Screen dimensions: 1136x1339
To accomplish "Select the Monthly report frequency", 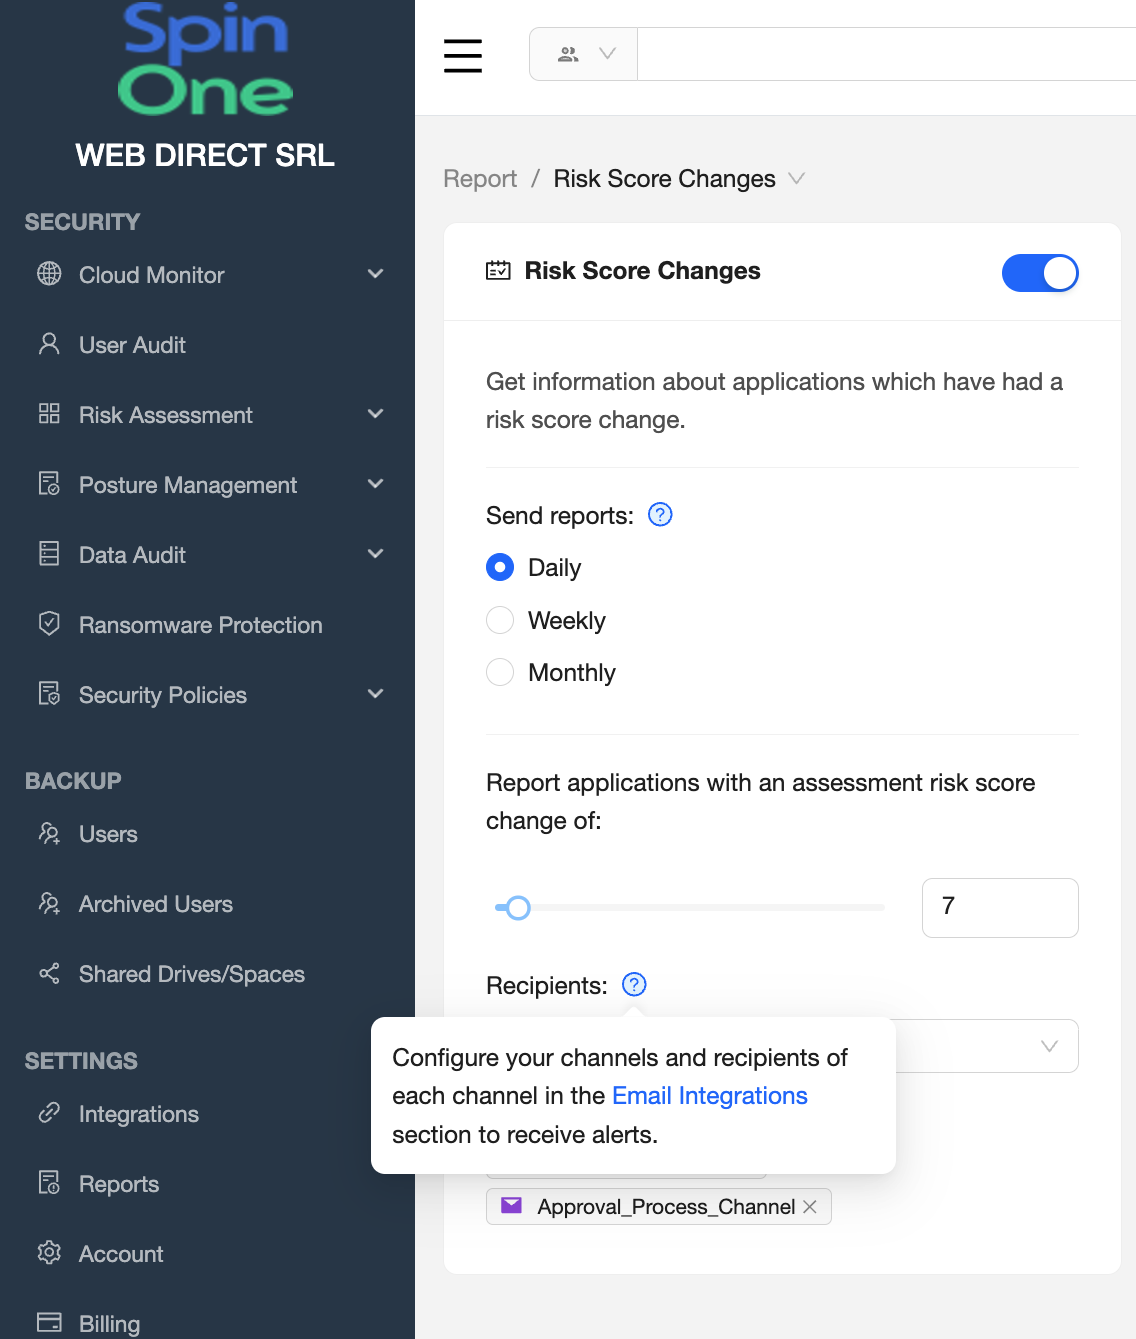I will click(x=500, y=673).
